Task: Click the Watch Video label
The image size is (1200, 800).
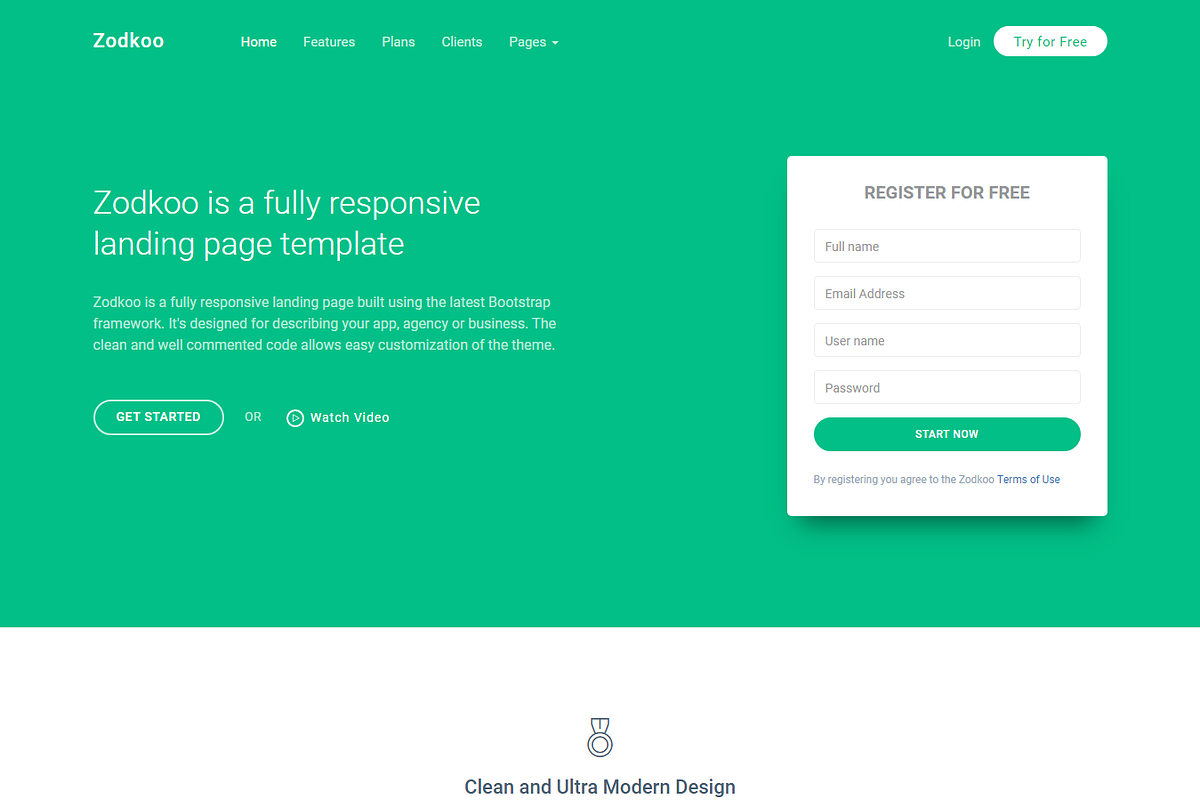Action: point(349,417)
